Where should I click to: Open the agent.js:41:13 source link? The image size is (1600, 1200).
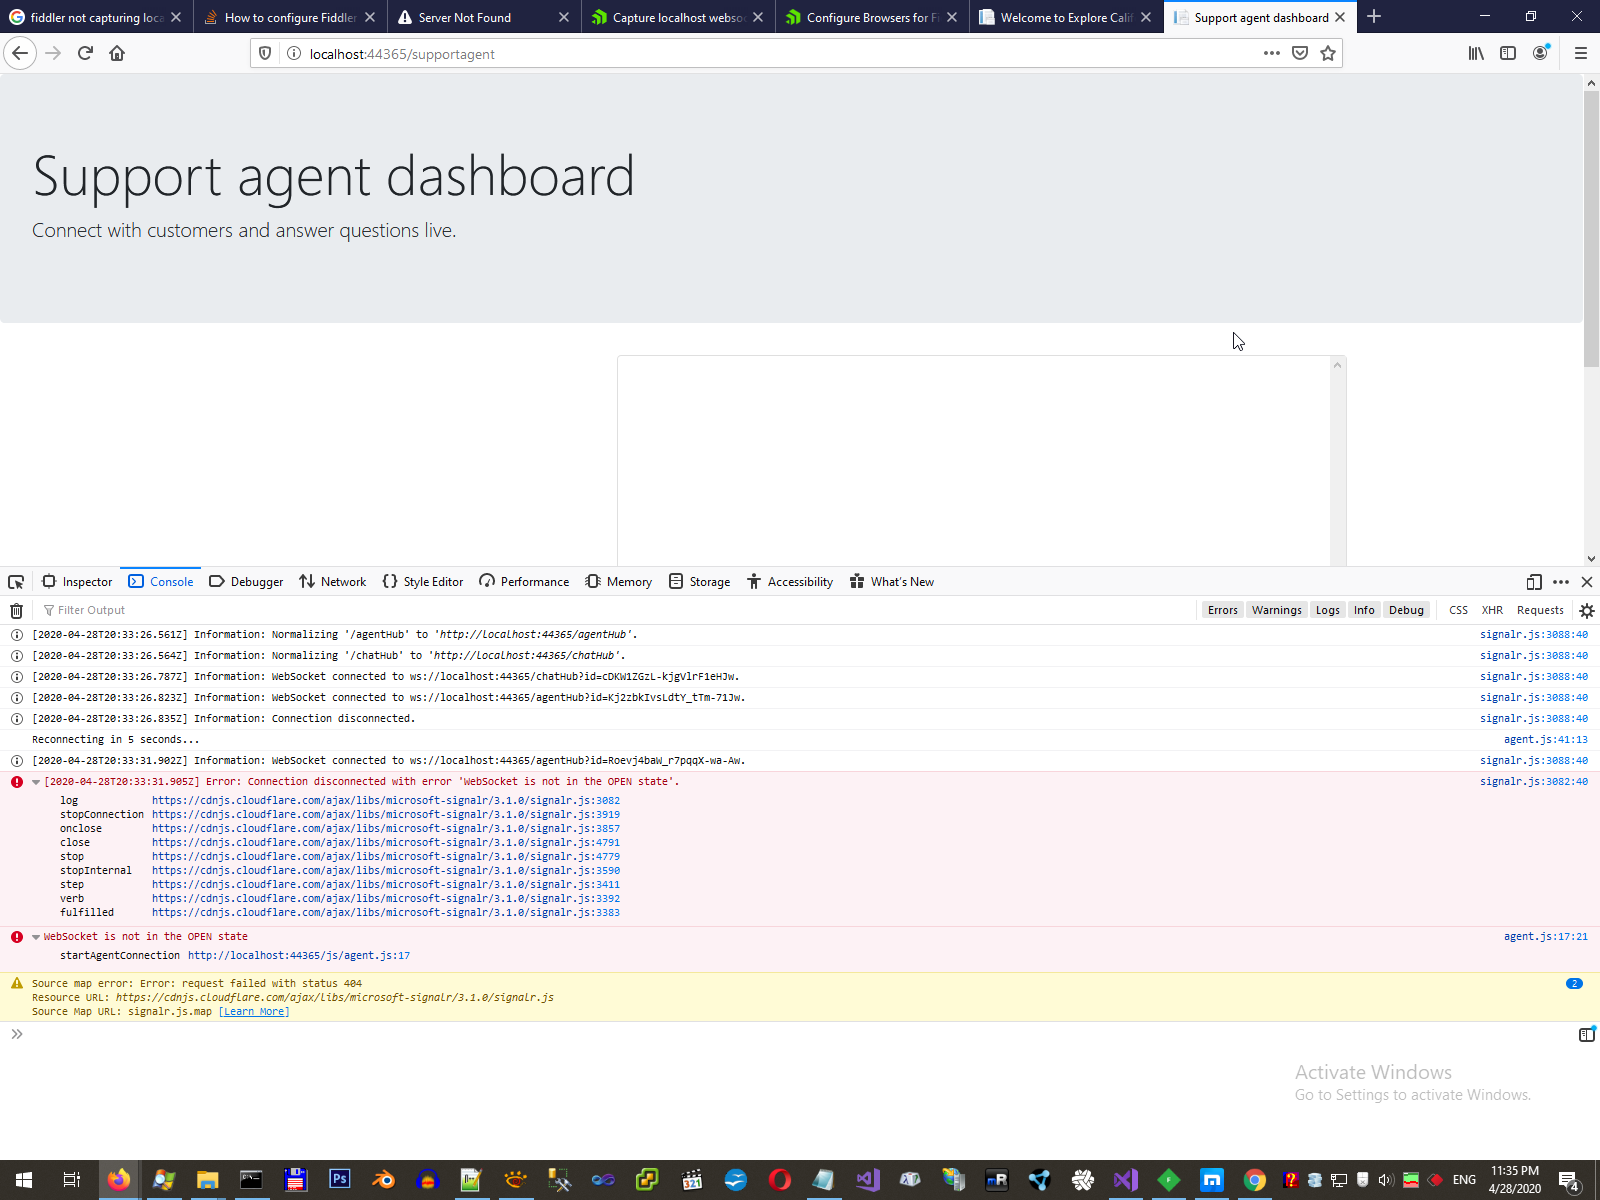click(x=1546, y=740)
